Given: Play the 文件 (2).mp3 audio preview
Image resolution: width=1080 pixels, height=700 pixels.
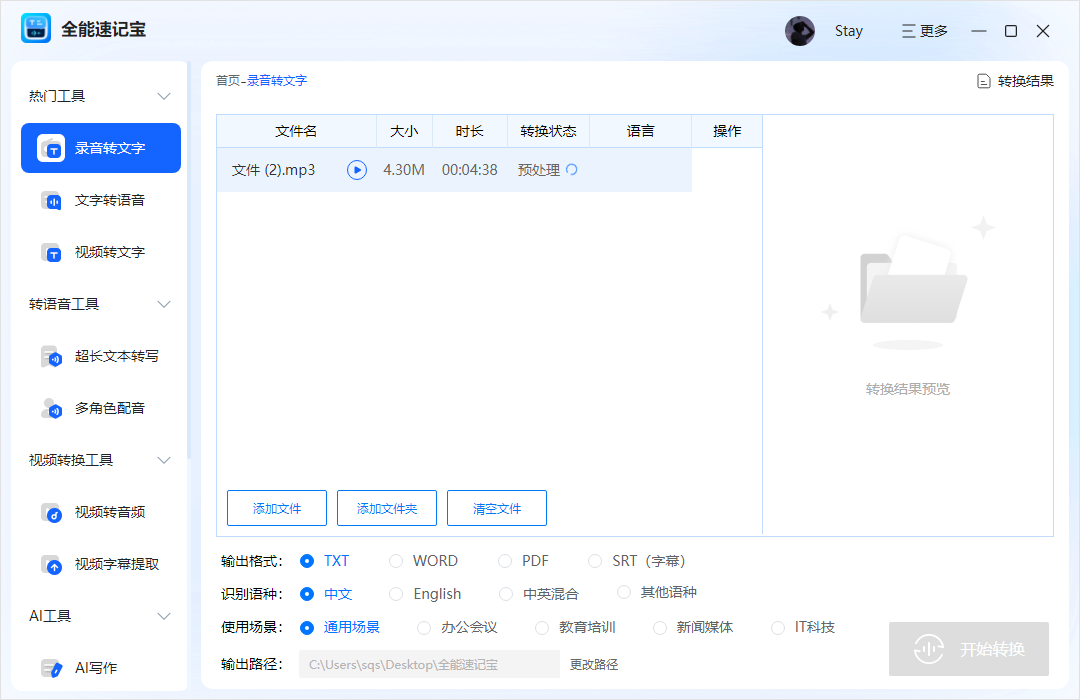Looking at the screenshot, I should click(357, 169).
